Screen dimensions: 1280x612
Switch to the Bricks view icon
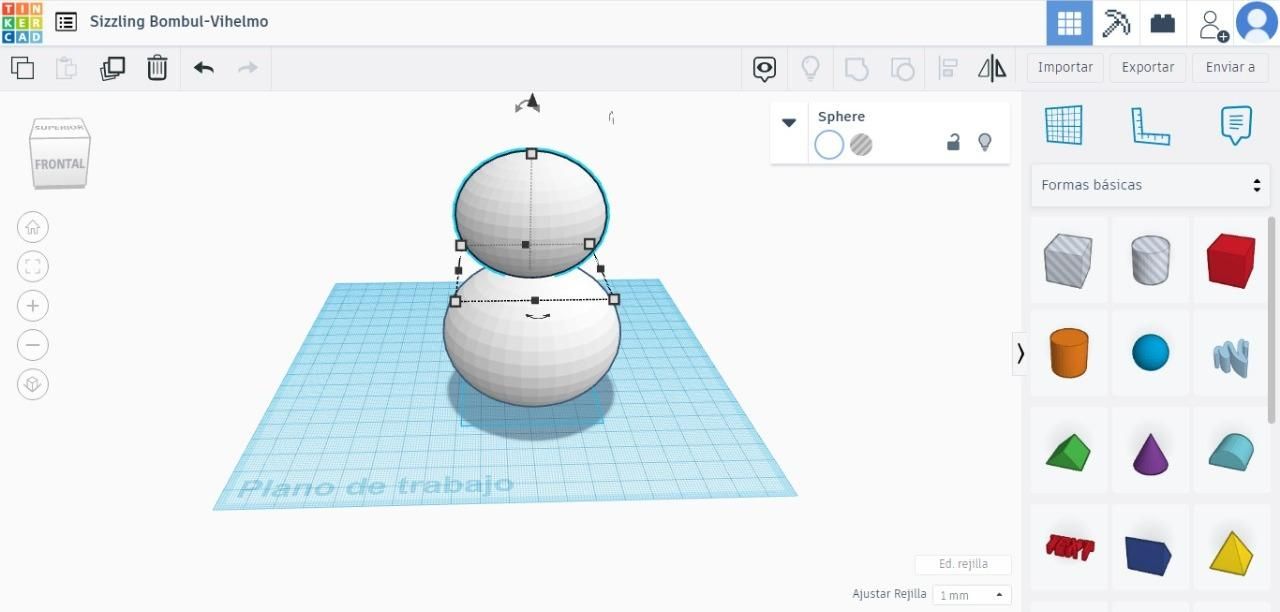[x=1162, y=23]
